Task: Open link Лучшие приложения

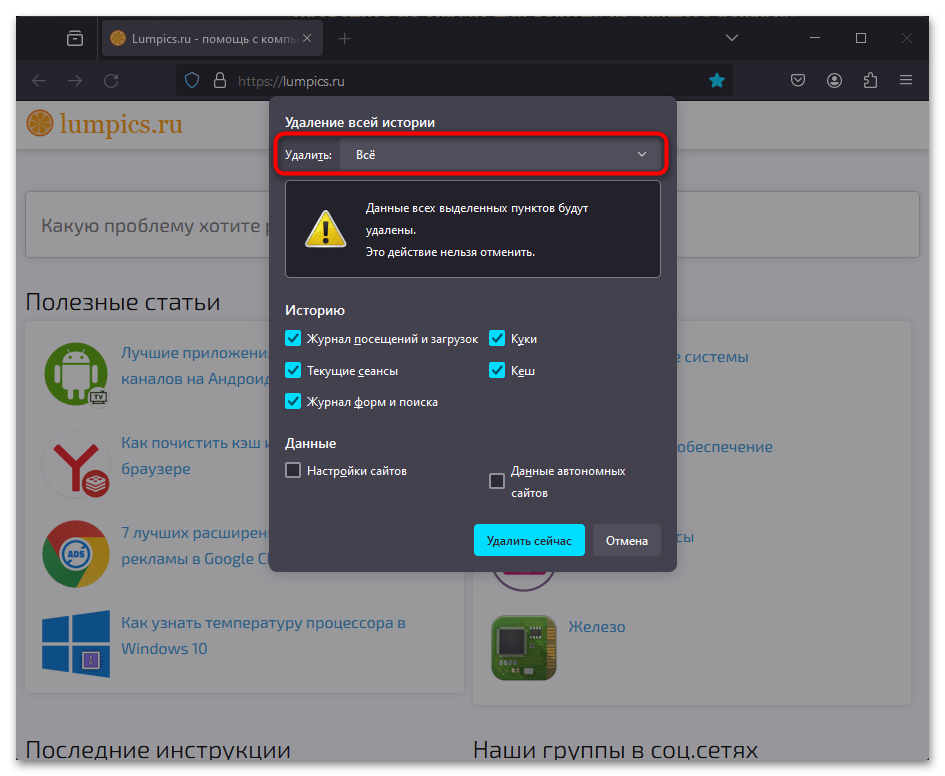Action: tap(196, 365)
